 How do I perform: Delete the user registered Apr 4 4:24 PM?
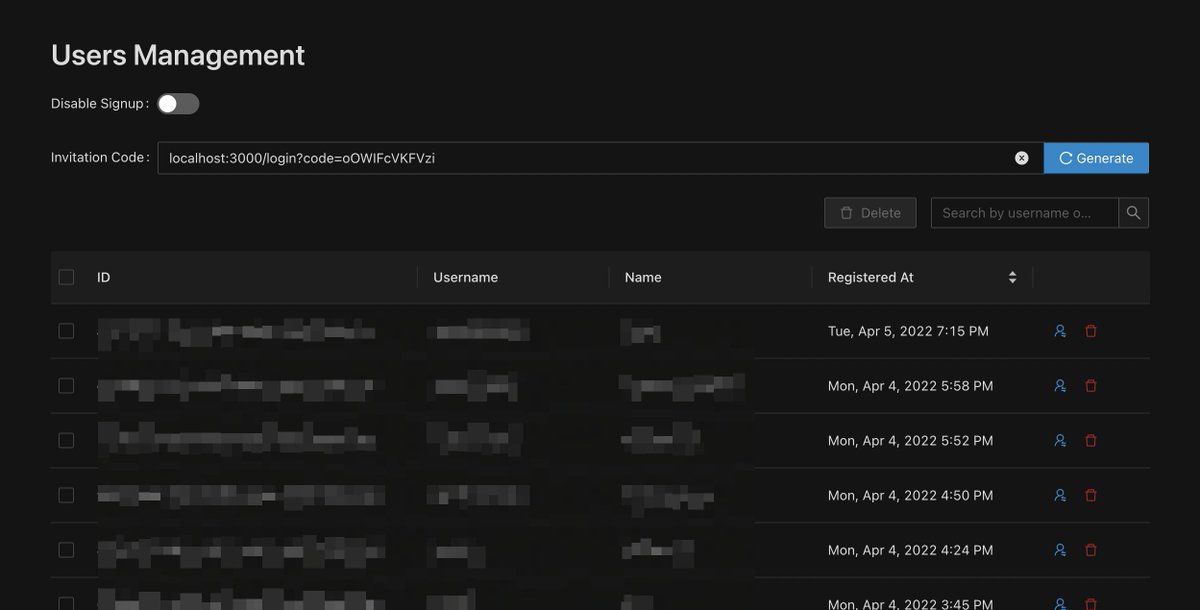coord(1091,549)
